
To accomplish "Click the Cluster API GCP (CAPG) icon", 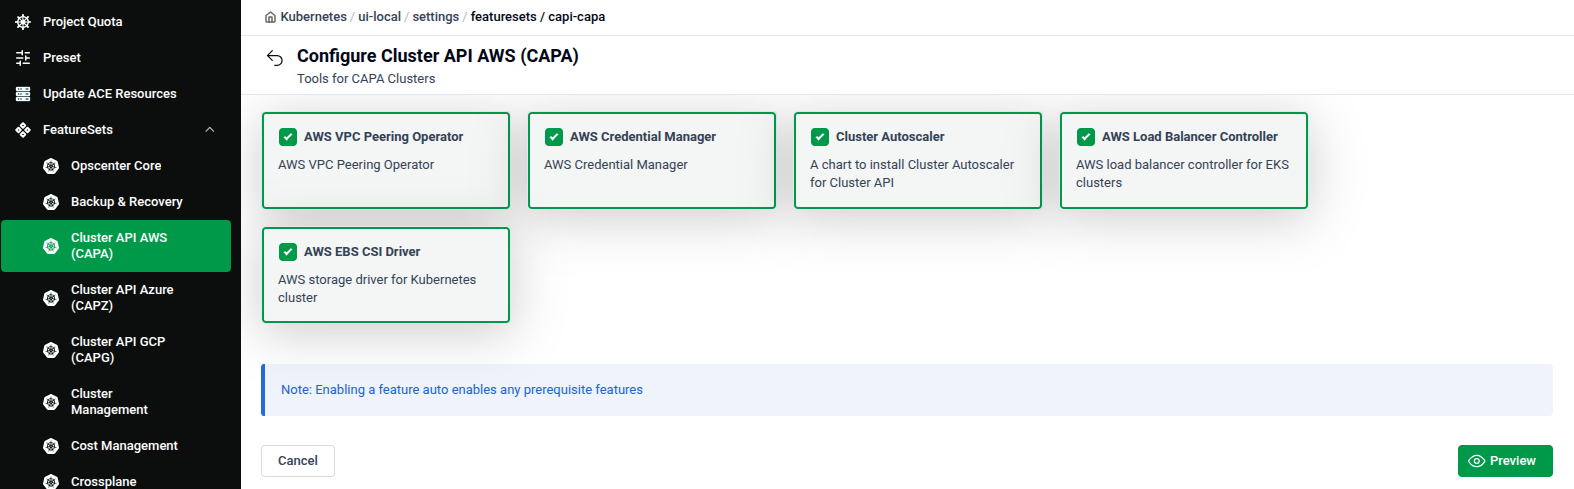I will coord(51,349).
